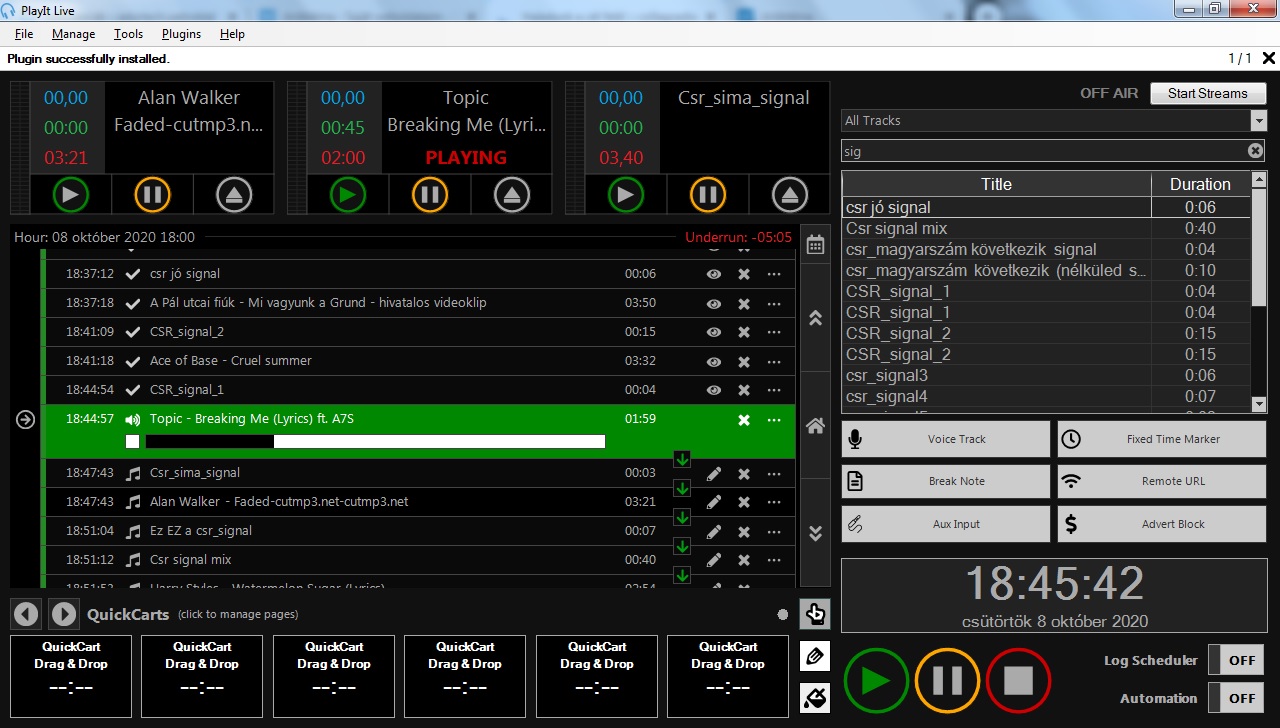Viewport: 1280px width, 728px height.
Task: Open more options for Topic Breaking Me row
Action: click(774, 420)
